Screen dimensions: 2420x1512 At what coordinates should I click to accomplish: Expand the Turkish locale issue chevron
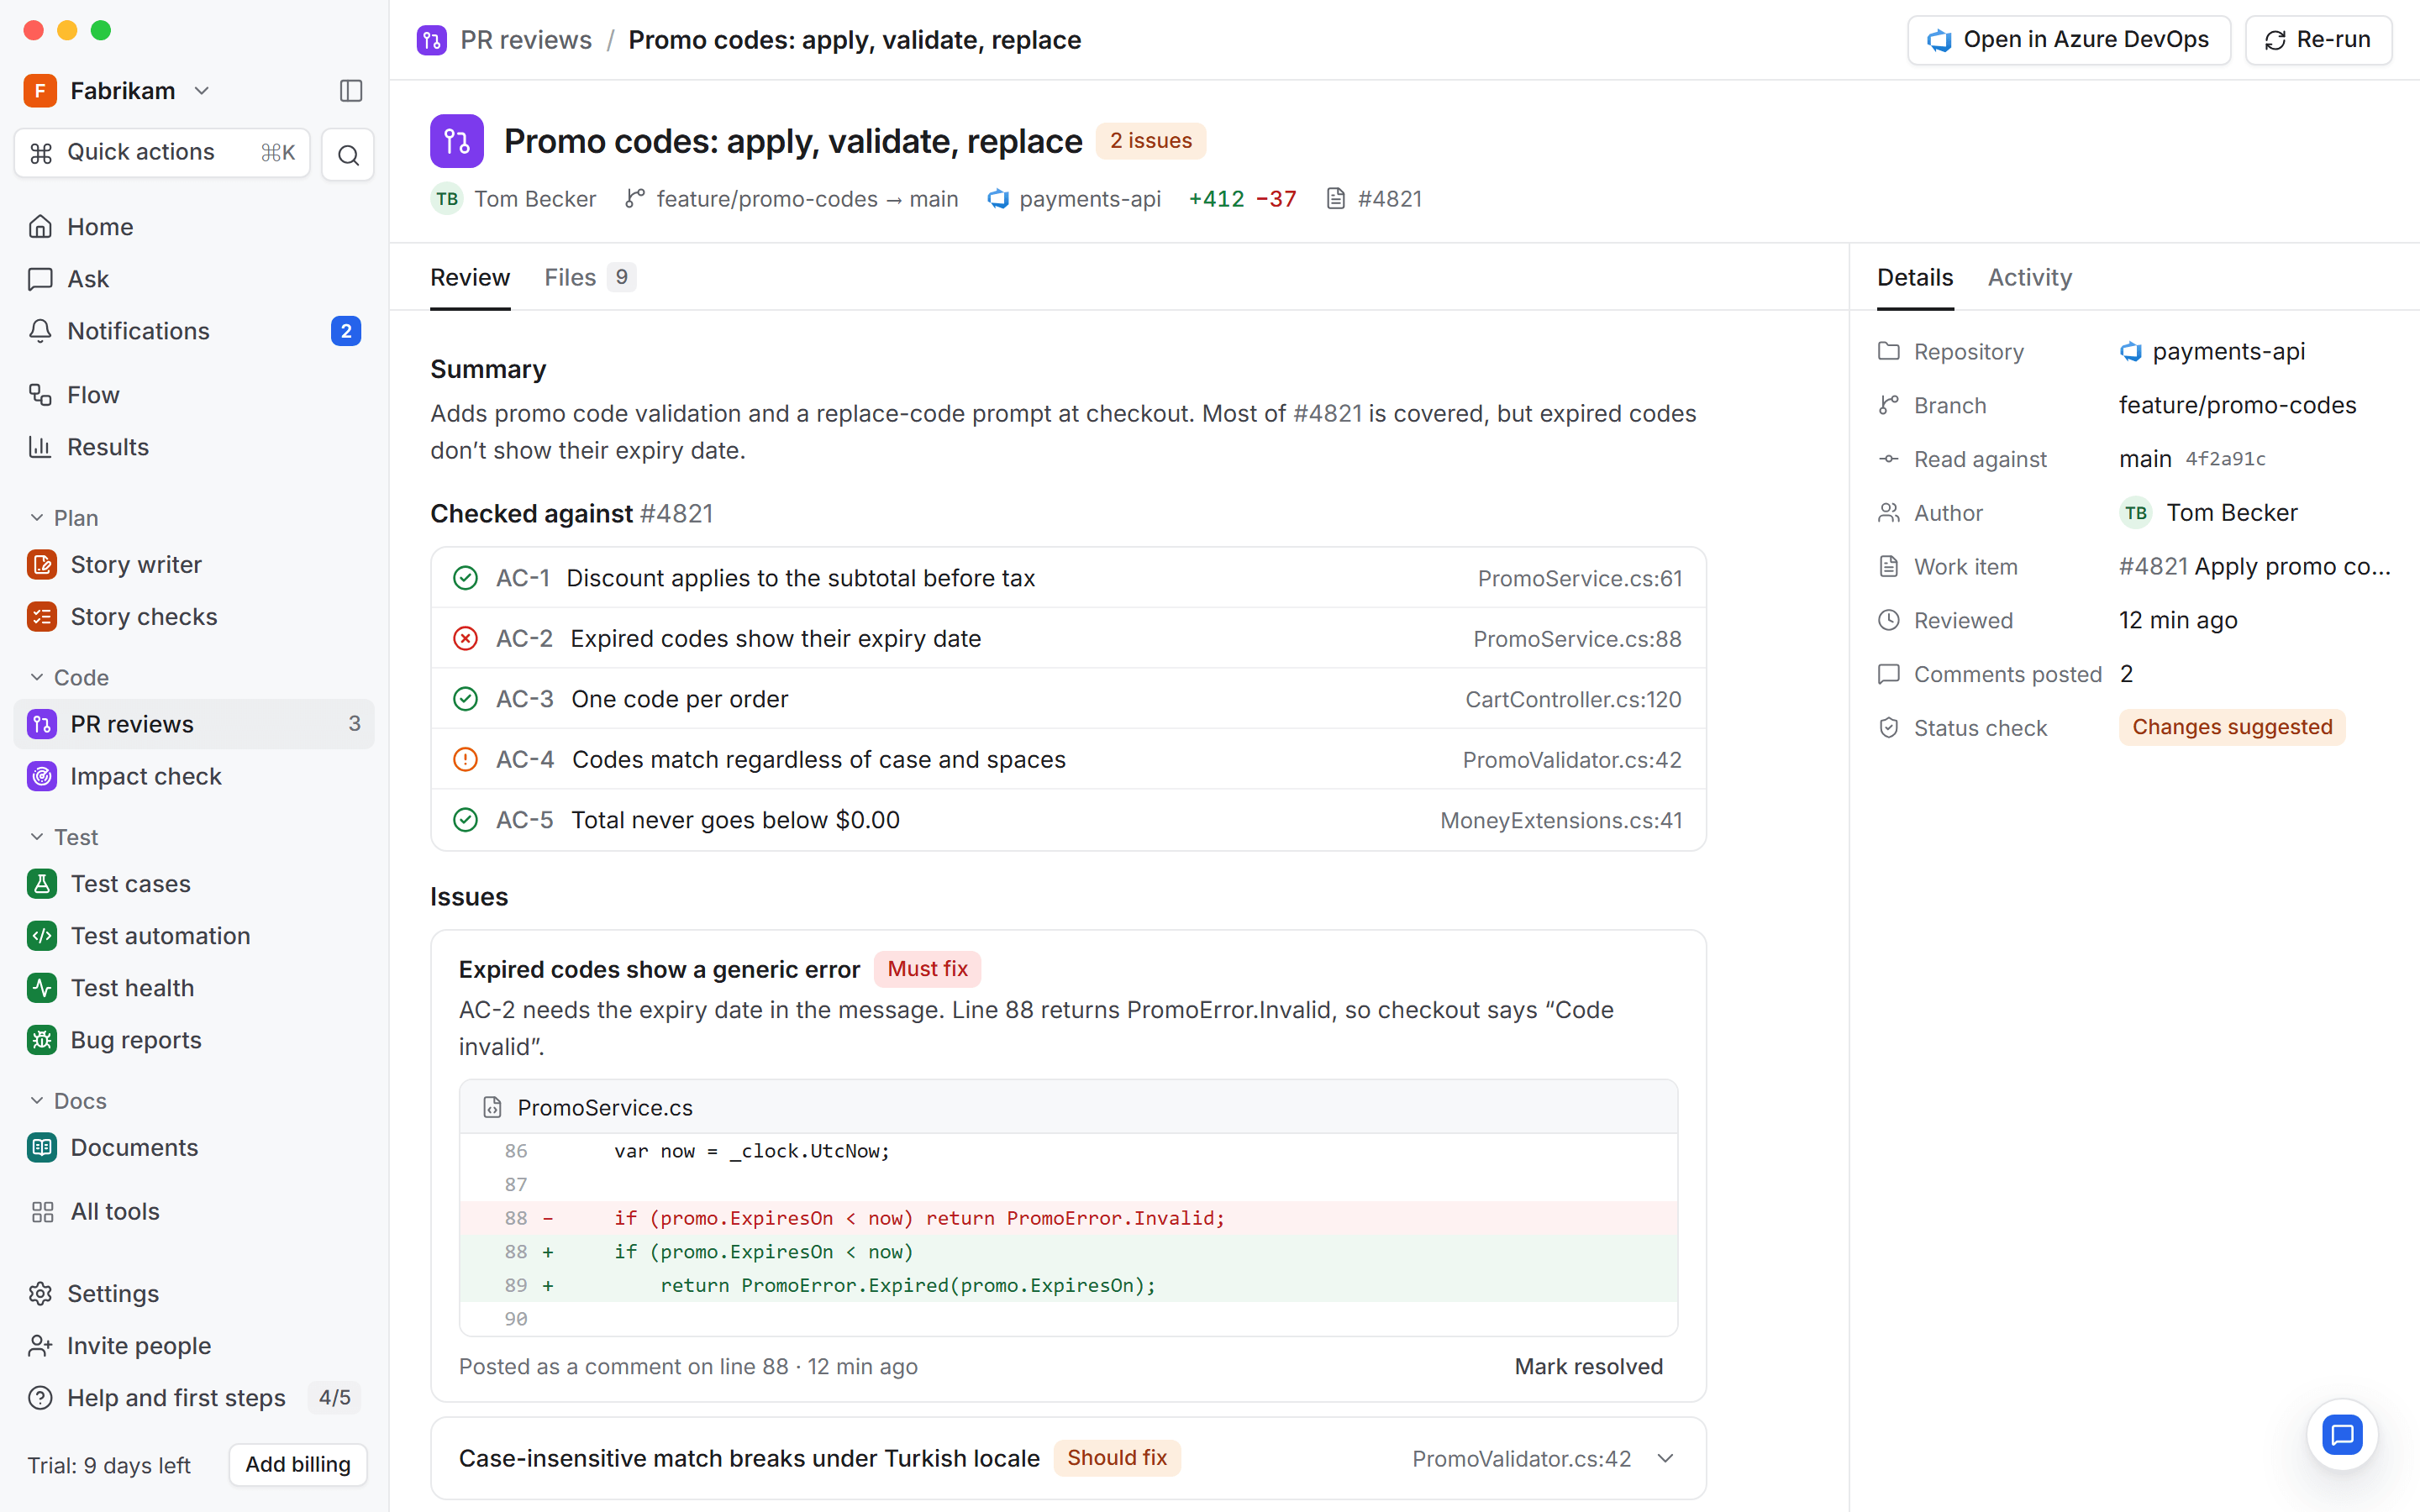coord(1665,1458)
